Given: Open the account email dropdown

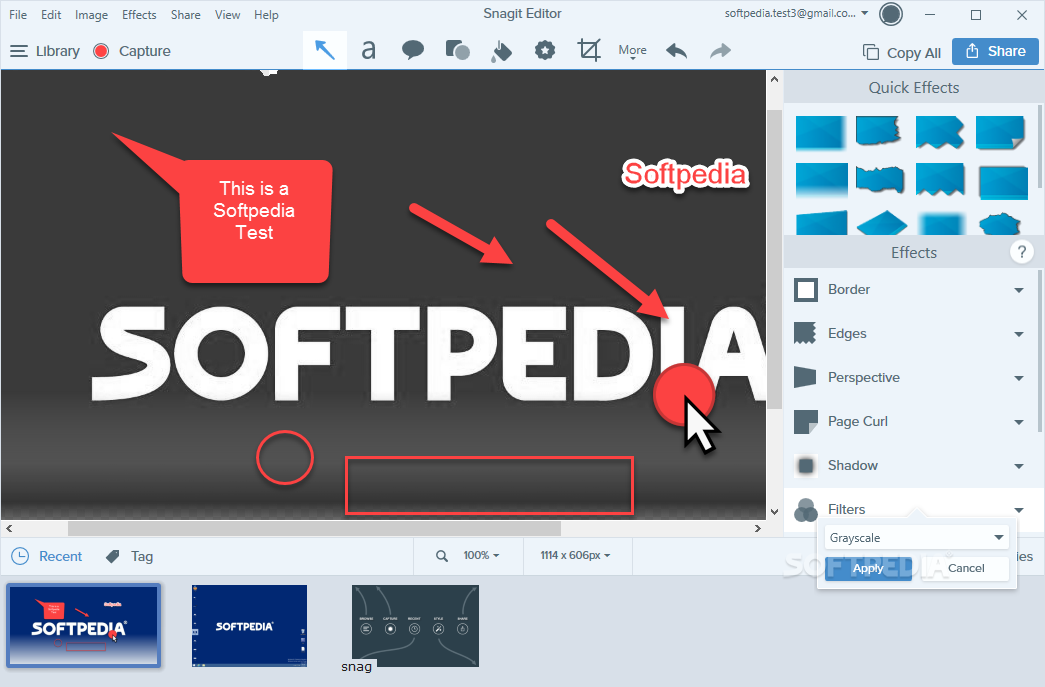Looking at the screenshot, I should pos(796,13).
